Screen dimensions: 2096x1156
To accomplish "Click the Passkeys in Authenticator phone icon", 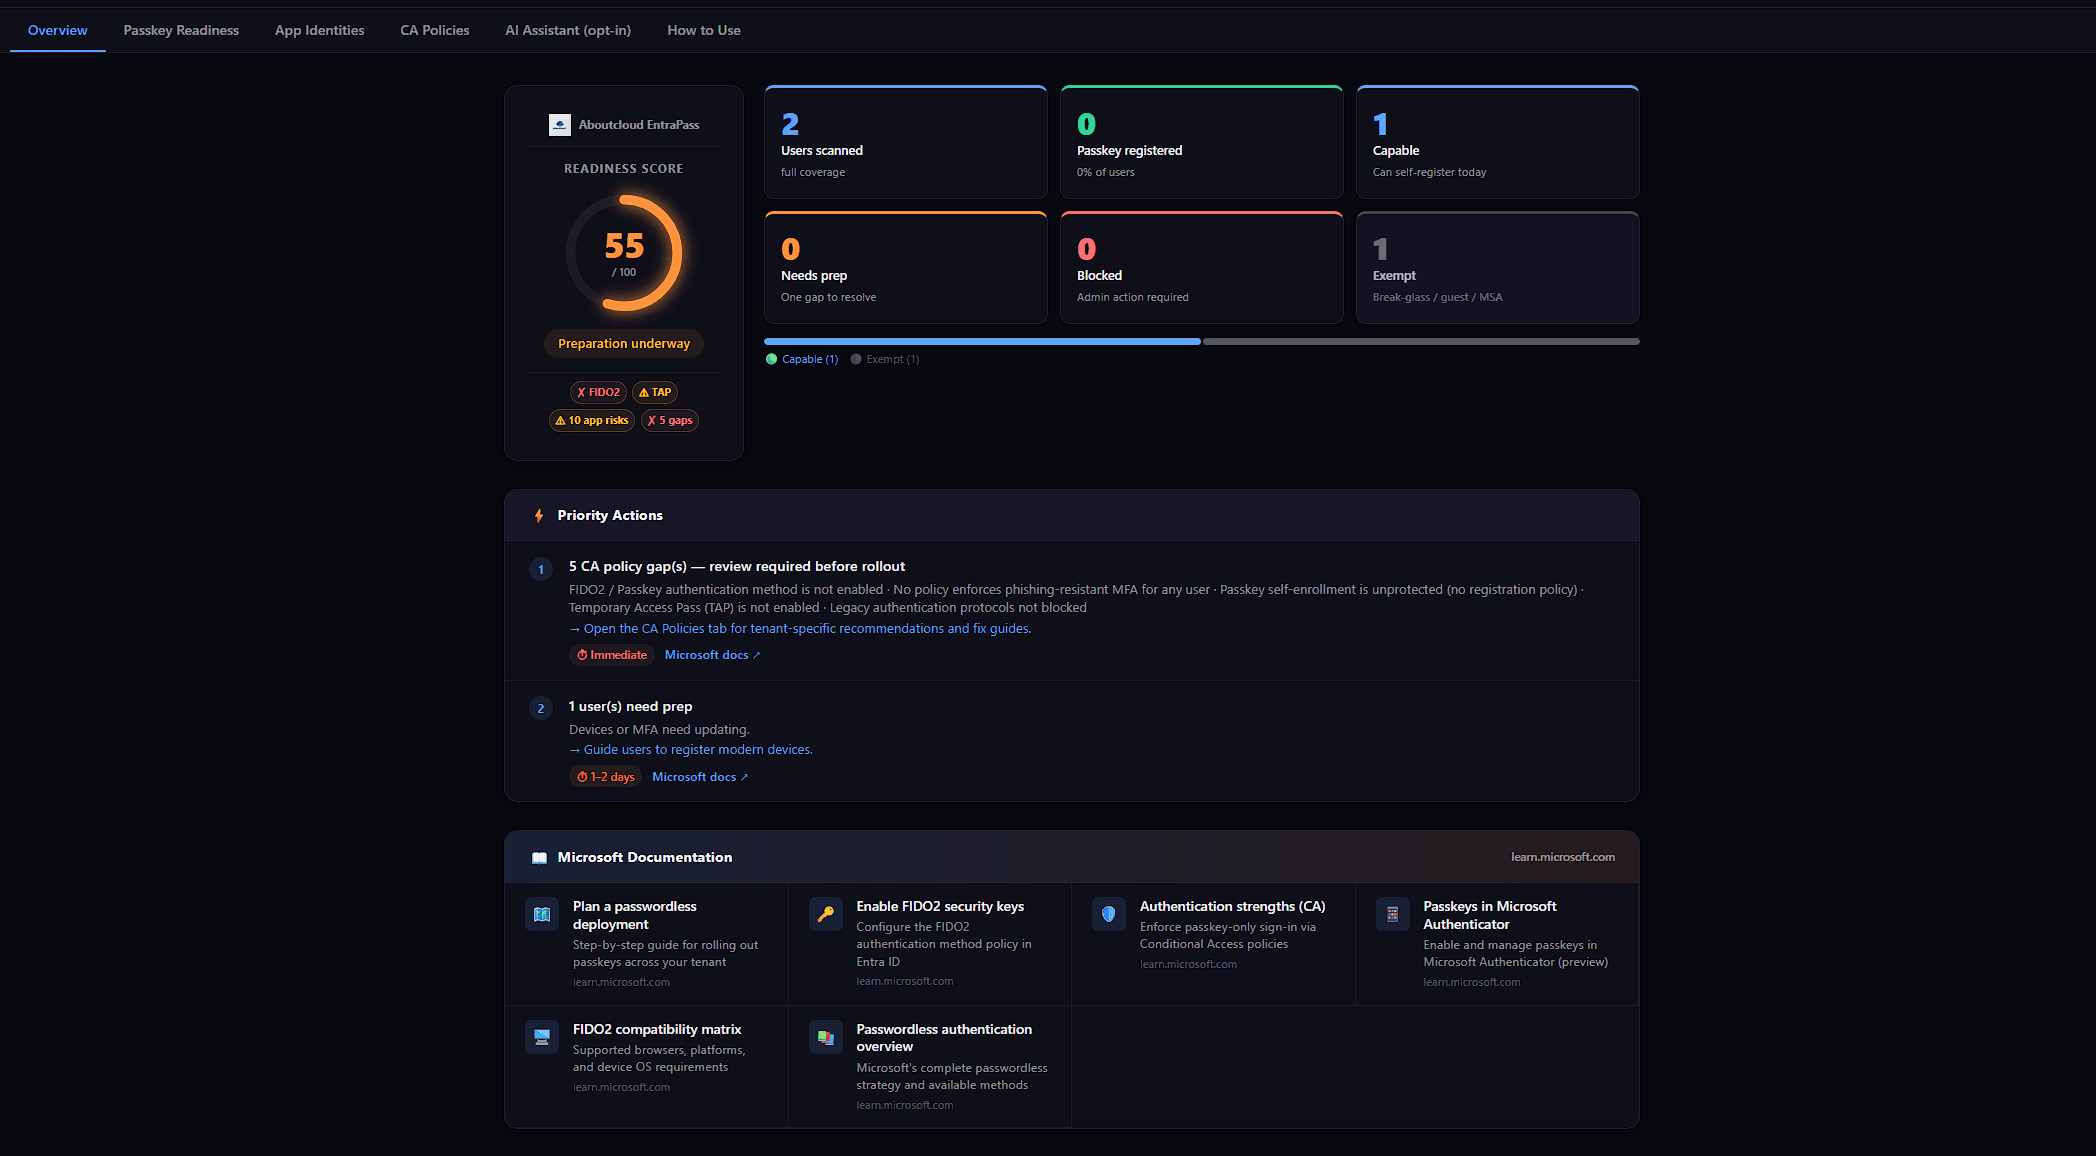I will (1393, 914).
